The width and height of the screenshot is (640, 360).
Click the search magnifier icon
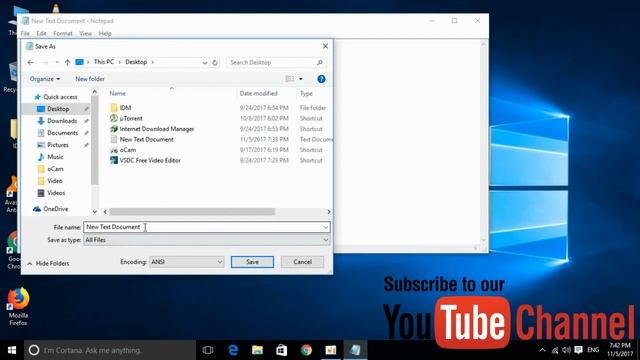[320, 62]
